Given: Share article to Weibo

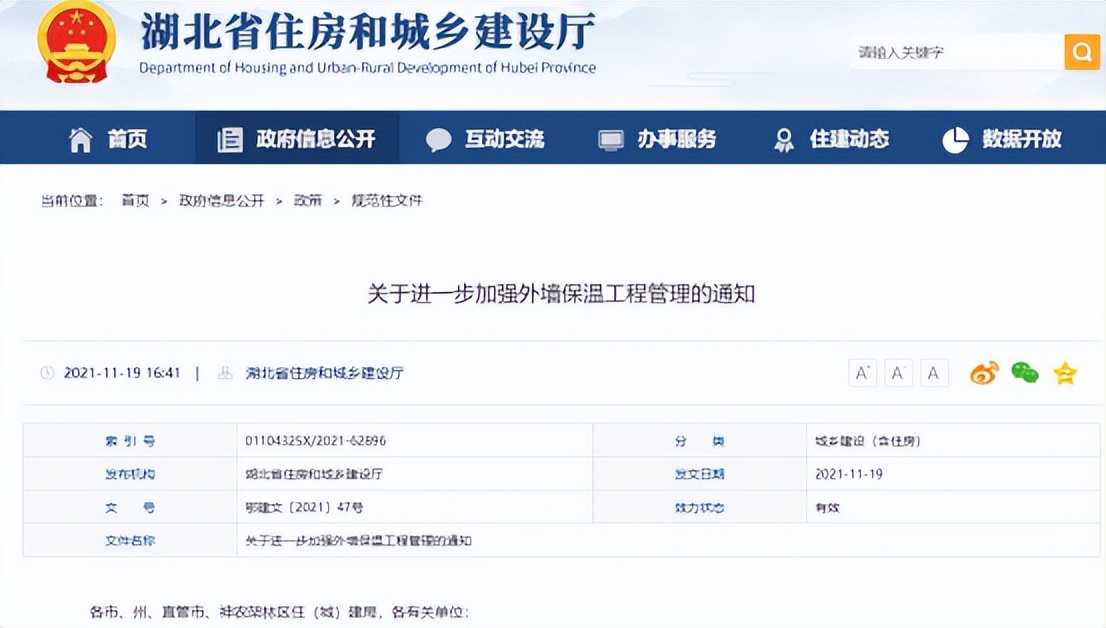Looking at the screenshot, I should (x=984, y=373).
